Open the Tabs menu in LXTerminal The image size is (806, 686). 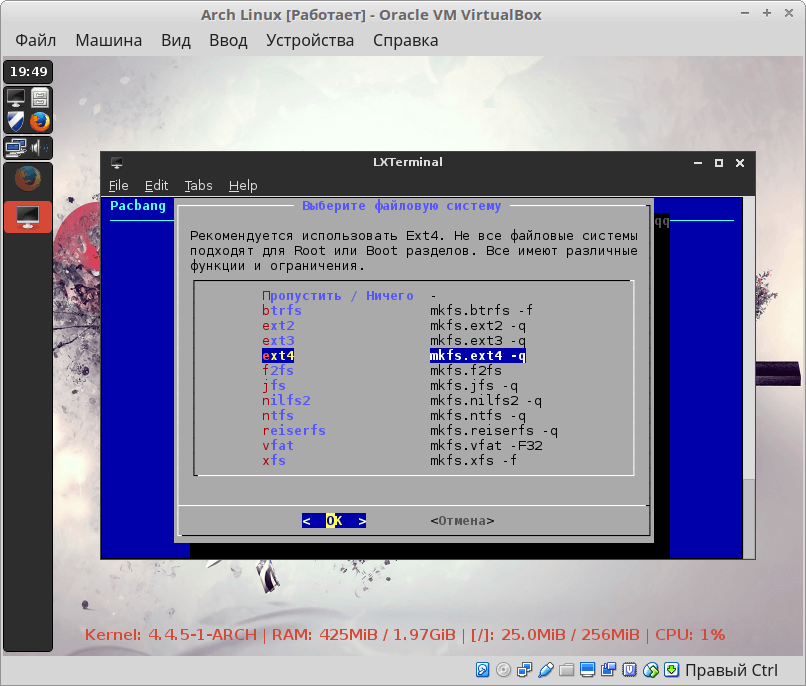coord(198,185)
